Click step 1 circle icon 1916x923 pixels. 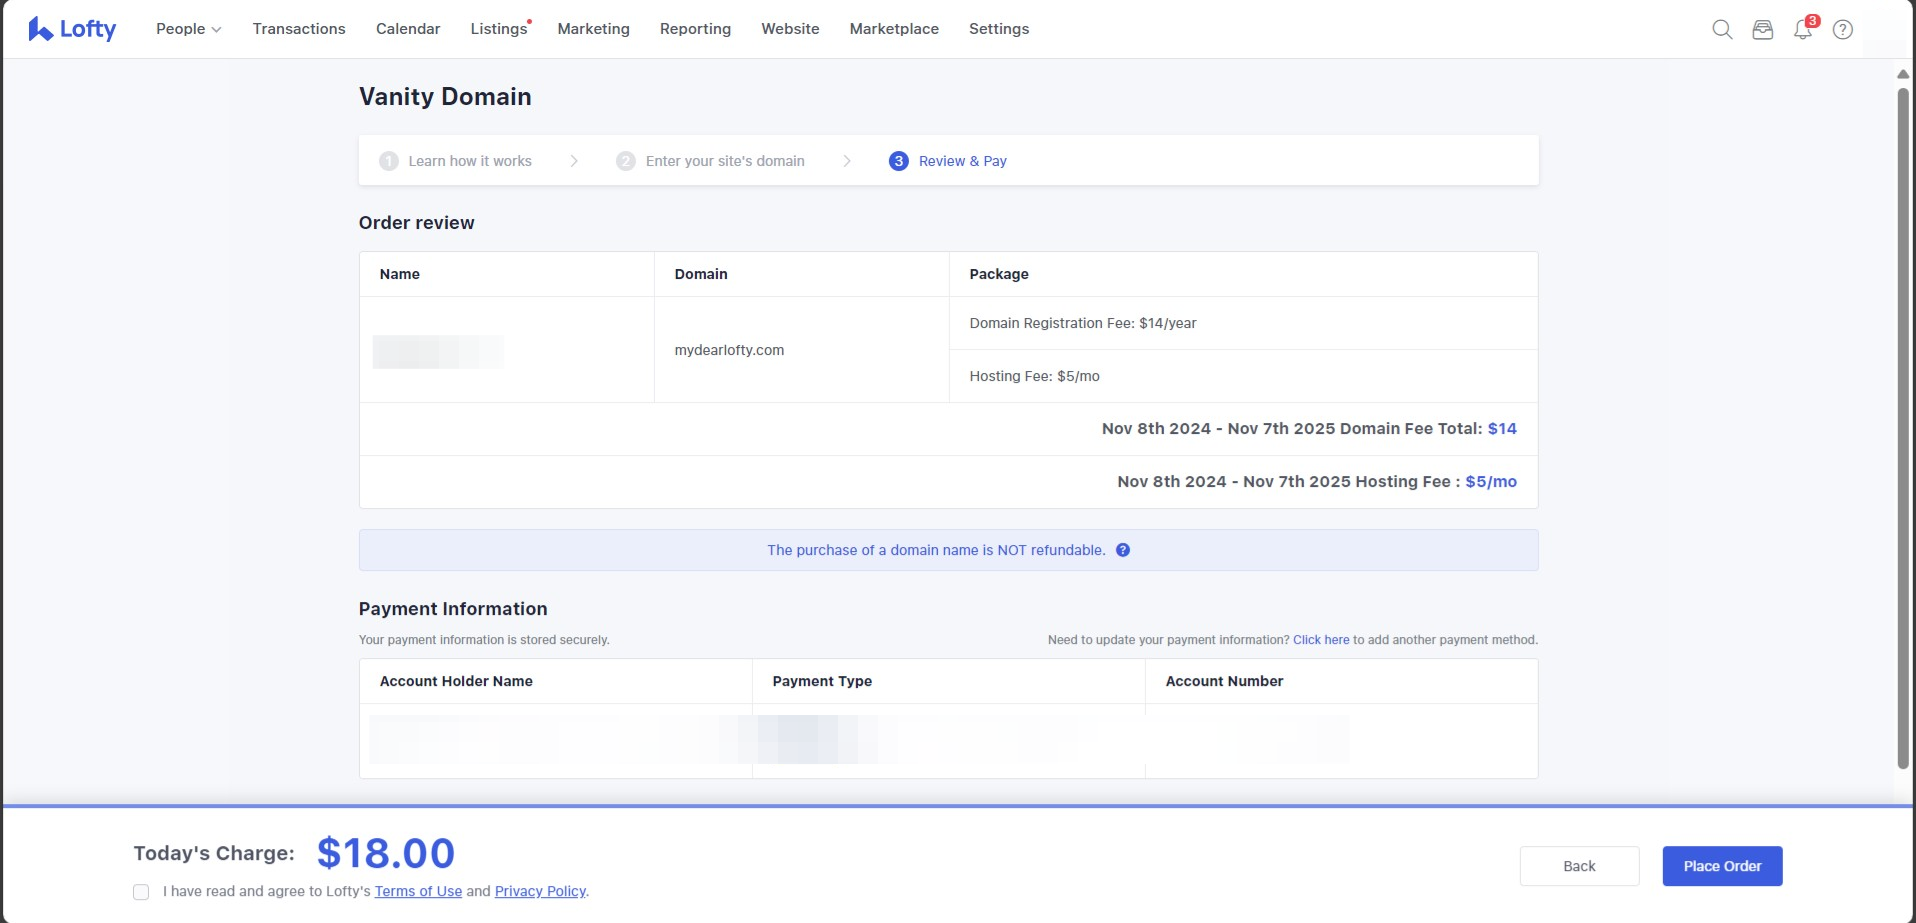tap(389, 161)
